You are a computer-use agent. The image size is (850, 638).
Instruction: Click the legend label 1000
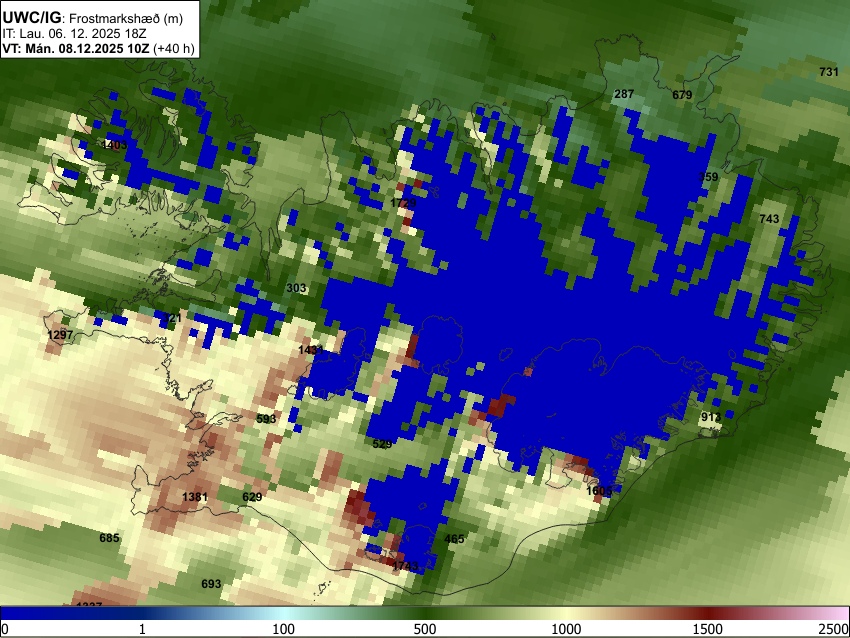tap(566, 629)
